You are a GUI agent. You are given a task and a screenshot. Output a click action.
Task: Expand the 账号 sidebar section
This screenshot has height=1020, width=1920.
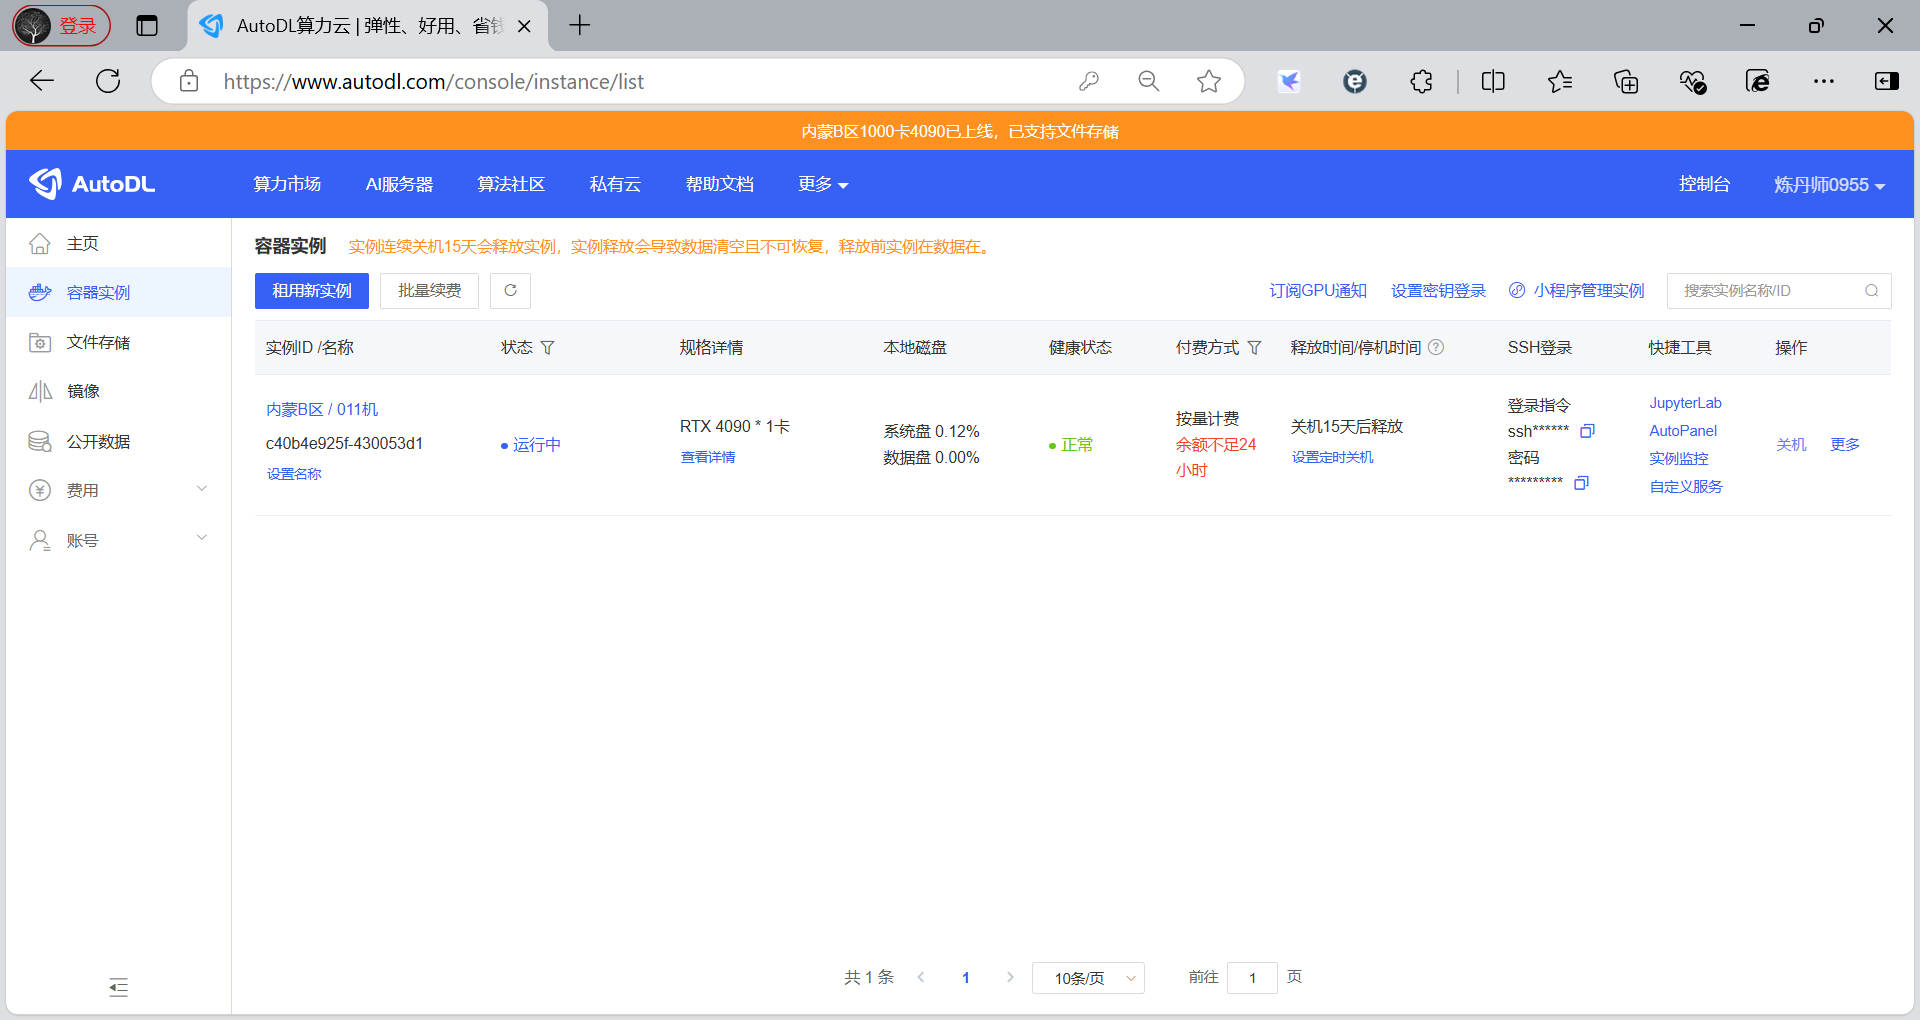point(118,540)
